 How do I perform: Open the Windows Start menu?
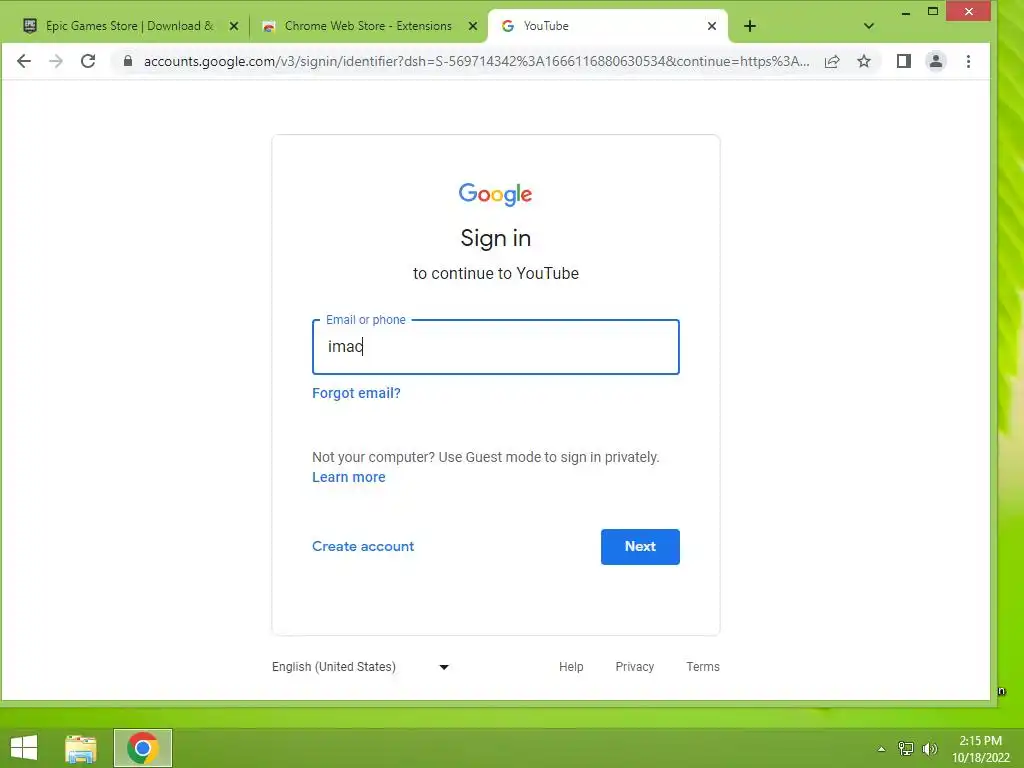(x=24, y=748)
